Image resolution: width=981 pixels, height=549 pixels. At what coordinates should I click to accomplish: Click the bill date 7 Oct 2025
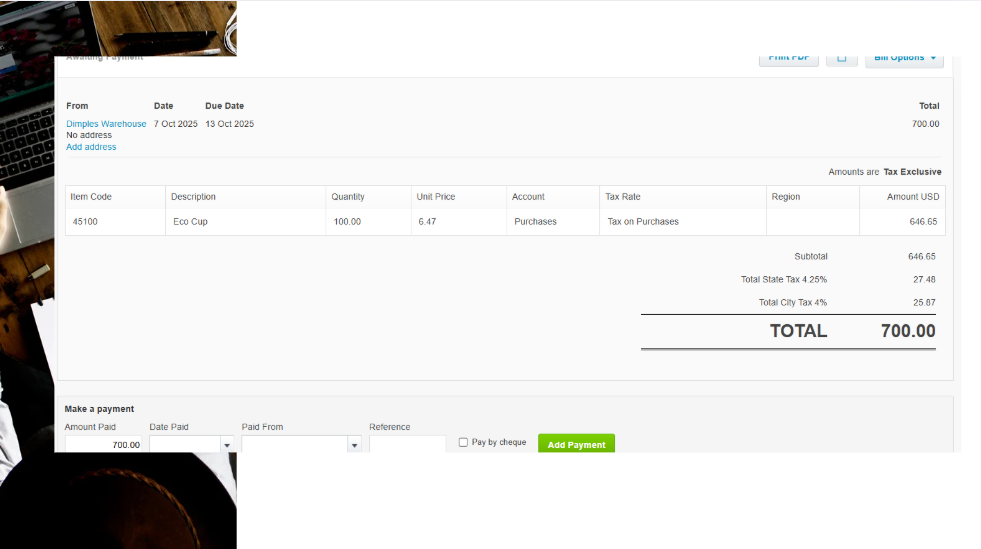176,124
